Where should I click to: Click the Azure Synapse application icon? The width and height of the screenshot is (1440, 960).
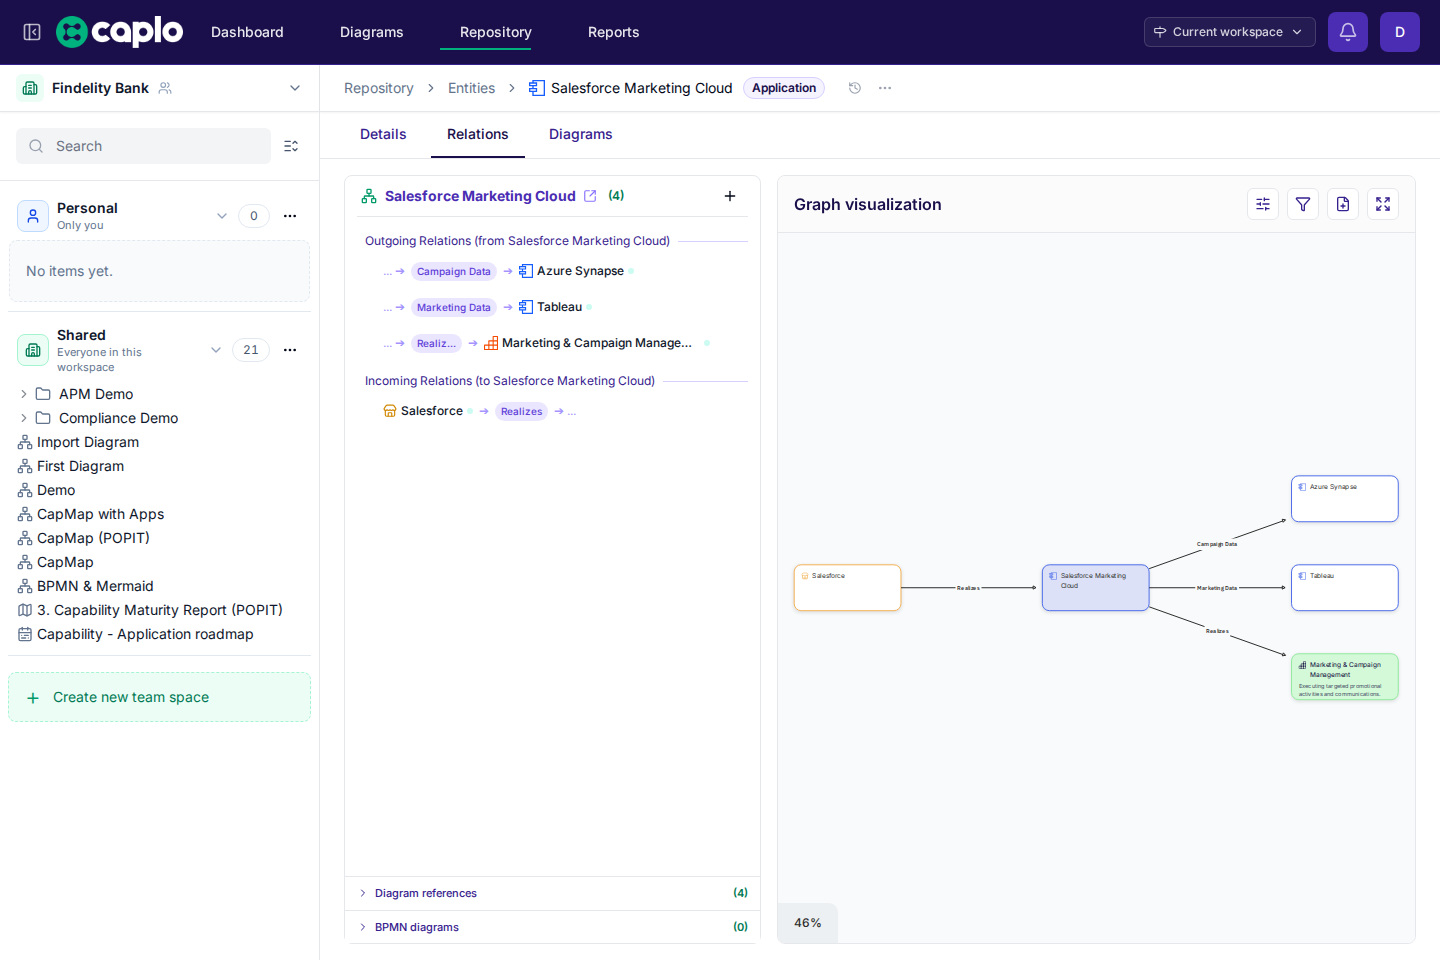click(526, 271)
